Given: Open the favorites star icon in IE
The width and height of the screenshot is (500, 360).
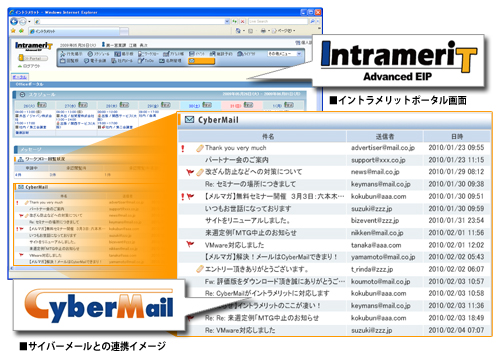Looking at the screenshot, I should pyautogui.click(x=13, y=31).
